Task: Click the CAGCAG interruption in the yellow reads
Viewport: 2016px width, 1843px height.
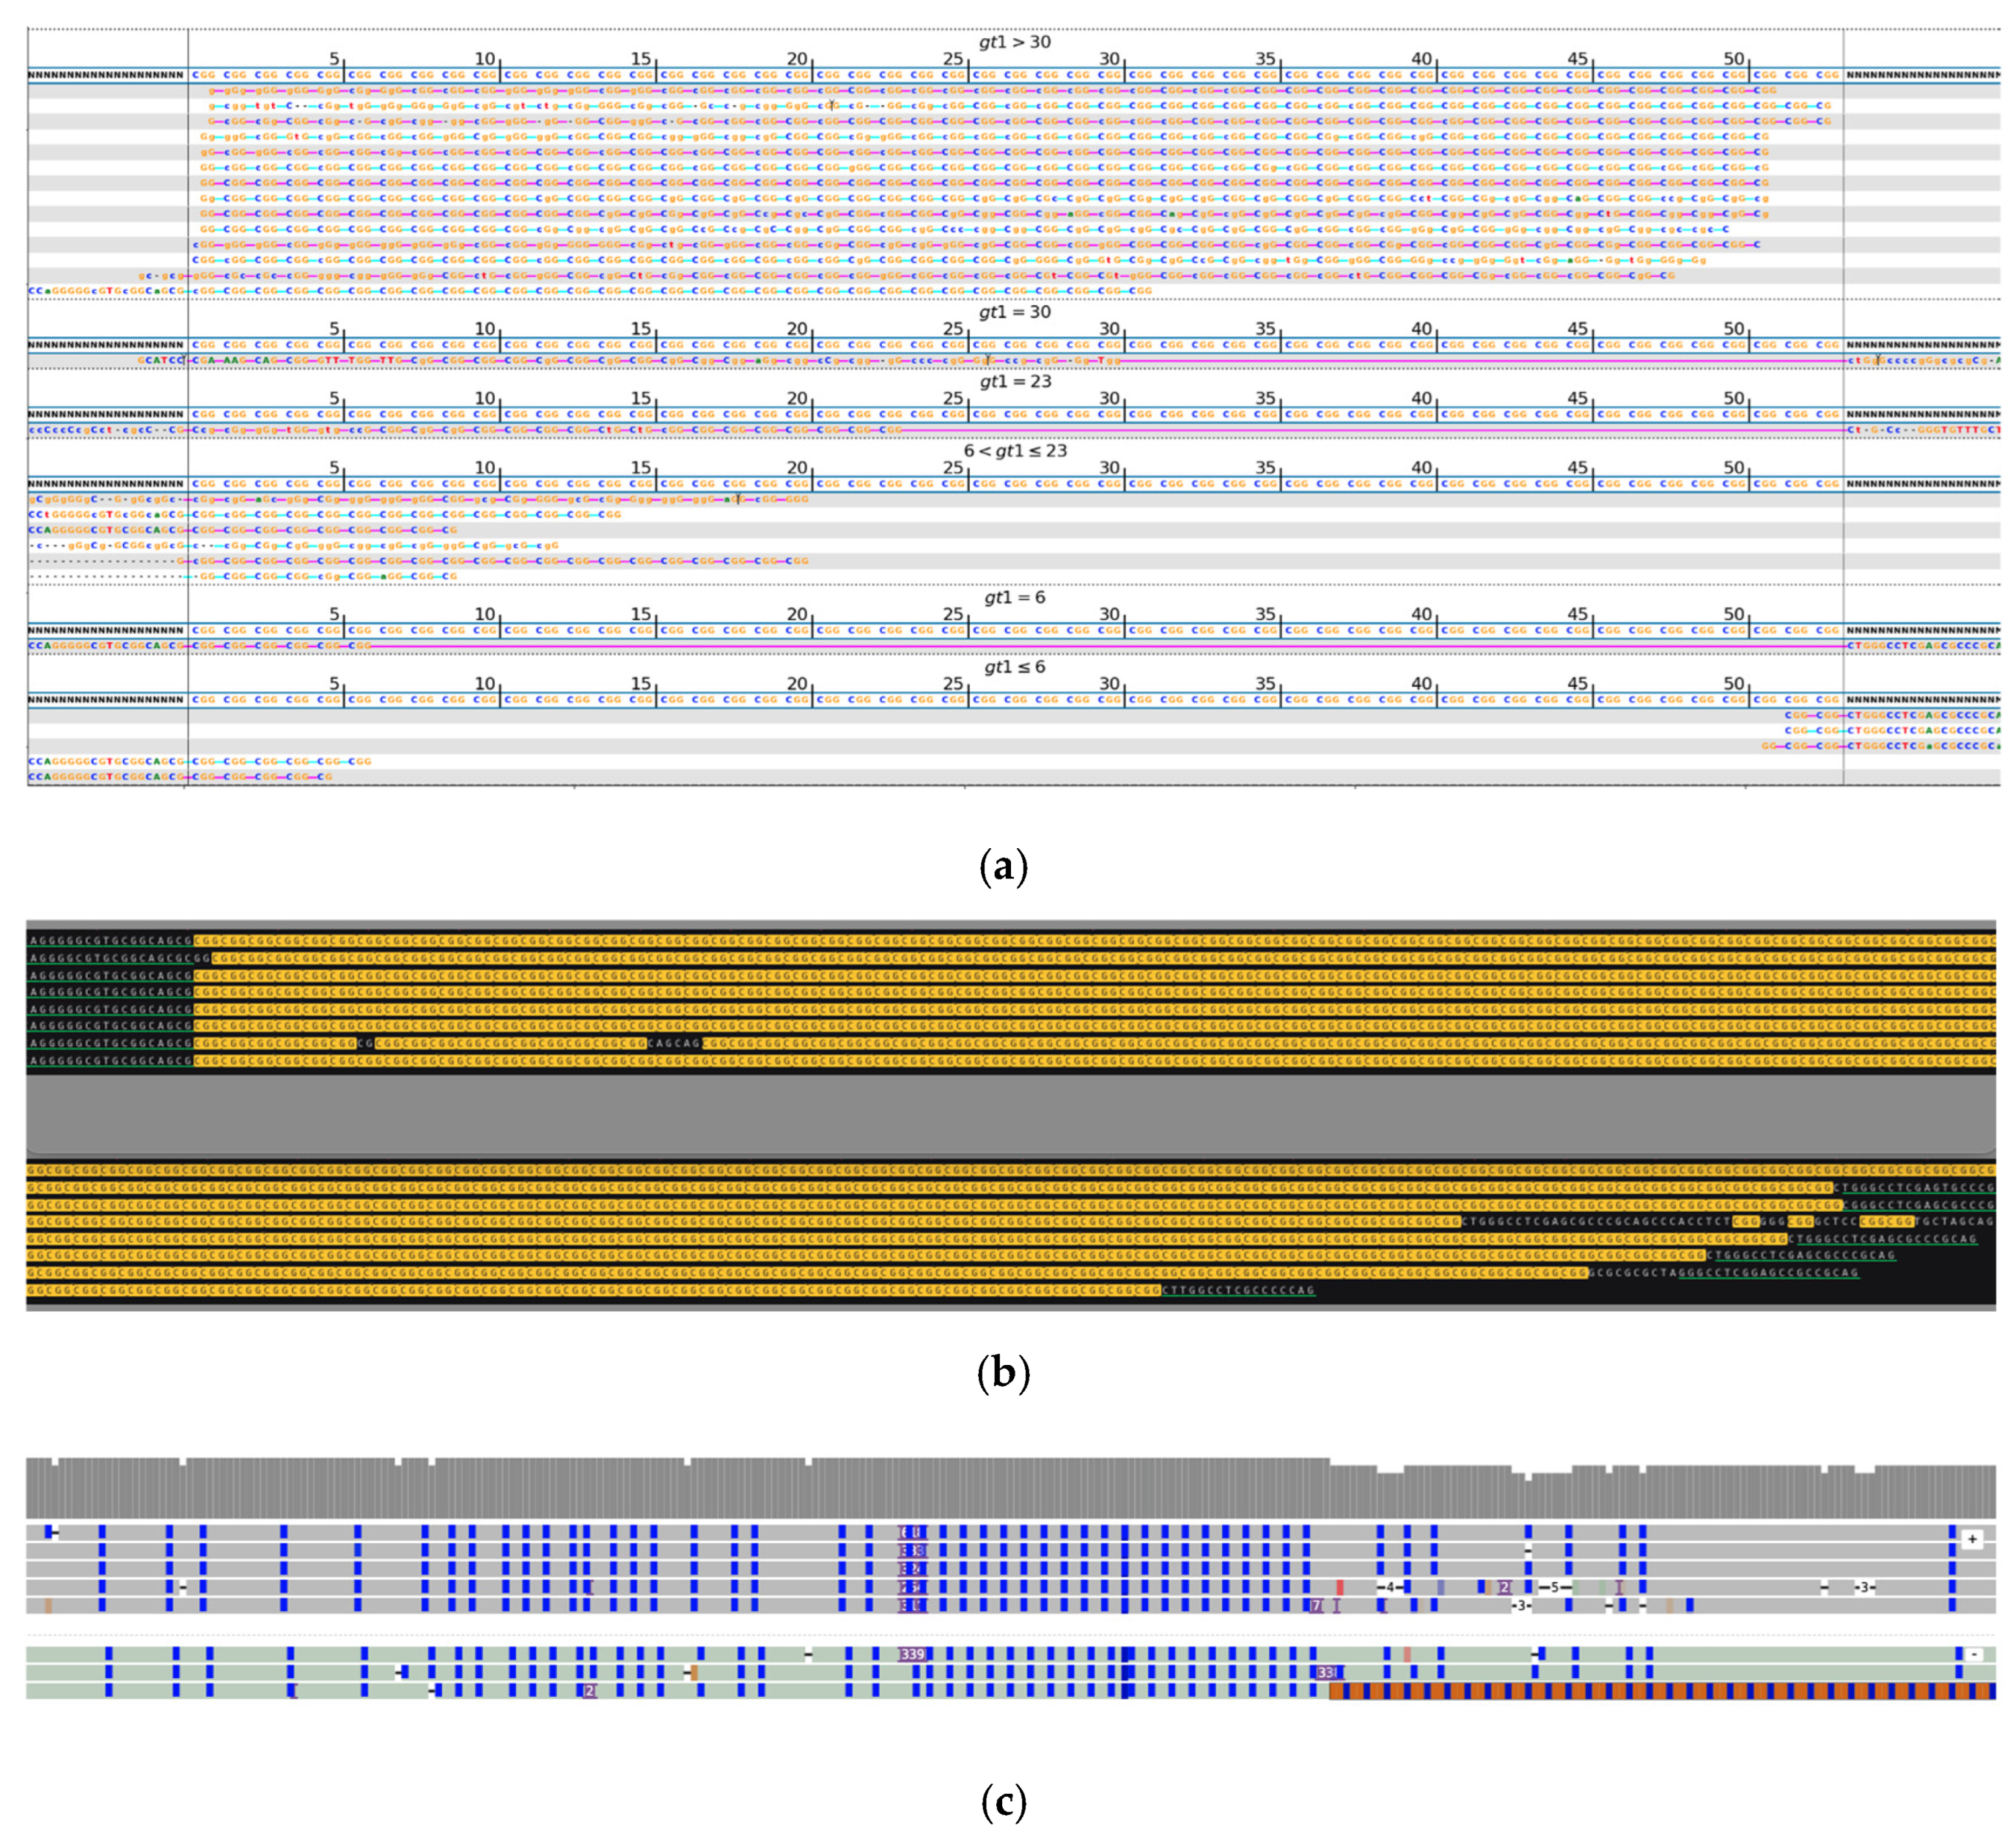Action: (x=675, y=1043)
